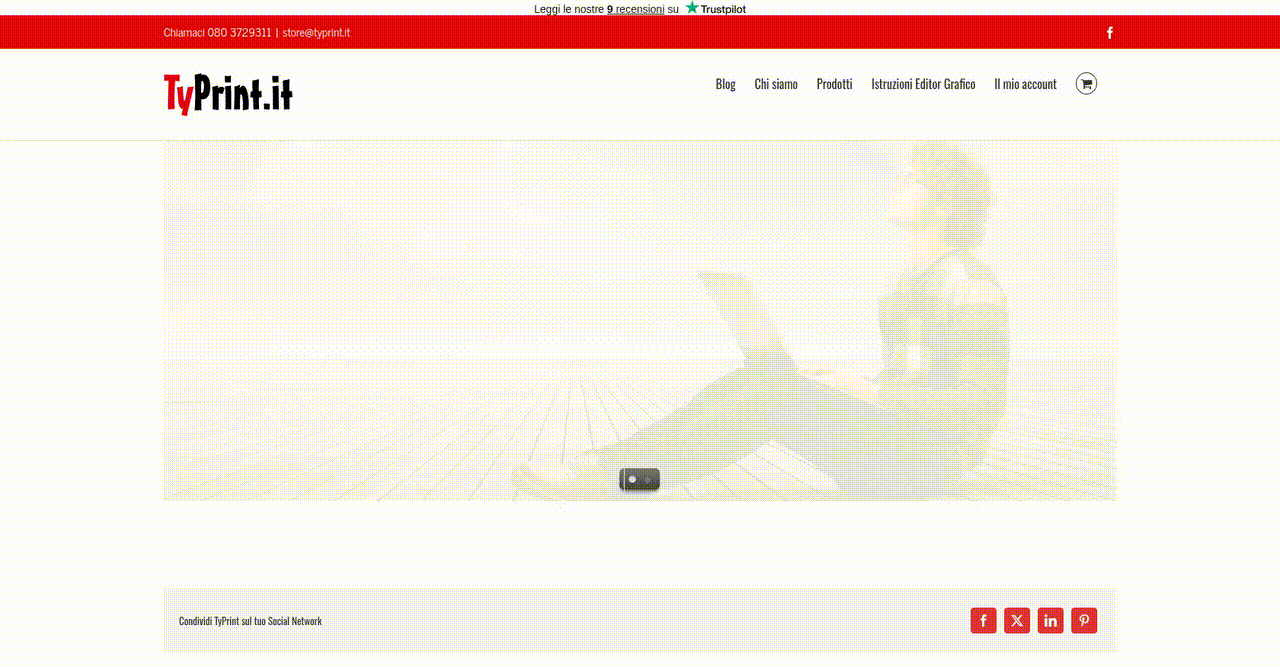
Task: Open the Blog menu item
Action: (x=725, y=84)
